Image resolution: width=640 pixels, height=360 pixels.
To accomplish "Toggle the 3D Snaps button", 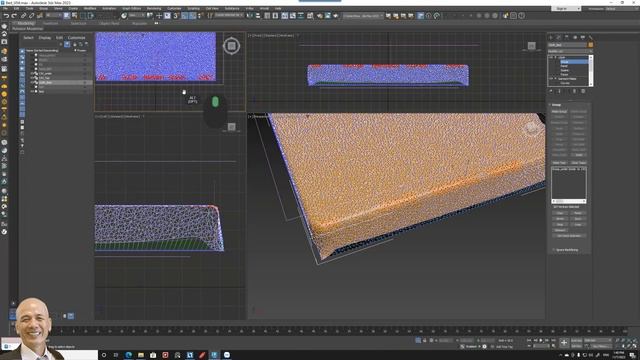I will 176,16.
